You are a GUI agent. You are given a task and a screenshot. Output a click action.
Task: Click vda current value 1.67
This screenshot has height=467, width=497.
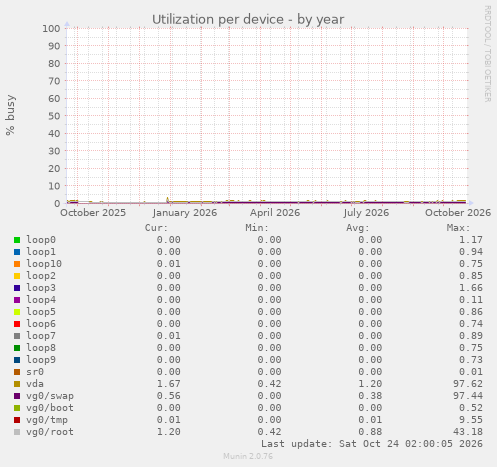tap(169, 384)
